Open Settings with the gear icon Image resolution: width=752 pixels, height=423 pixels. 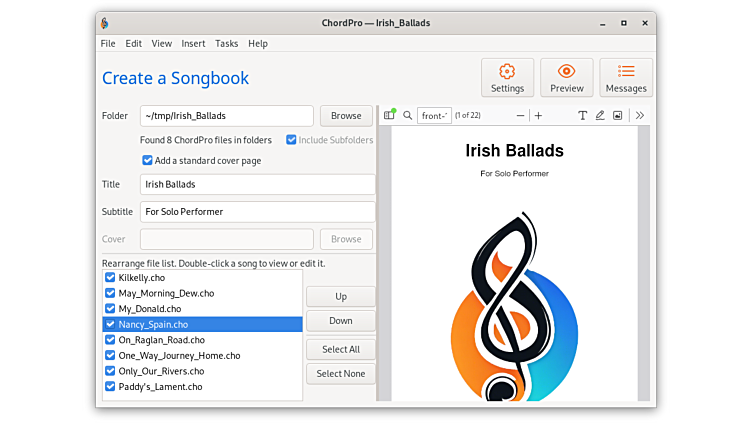click(x=507, y=77)
